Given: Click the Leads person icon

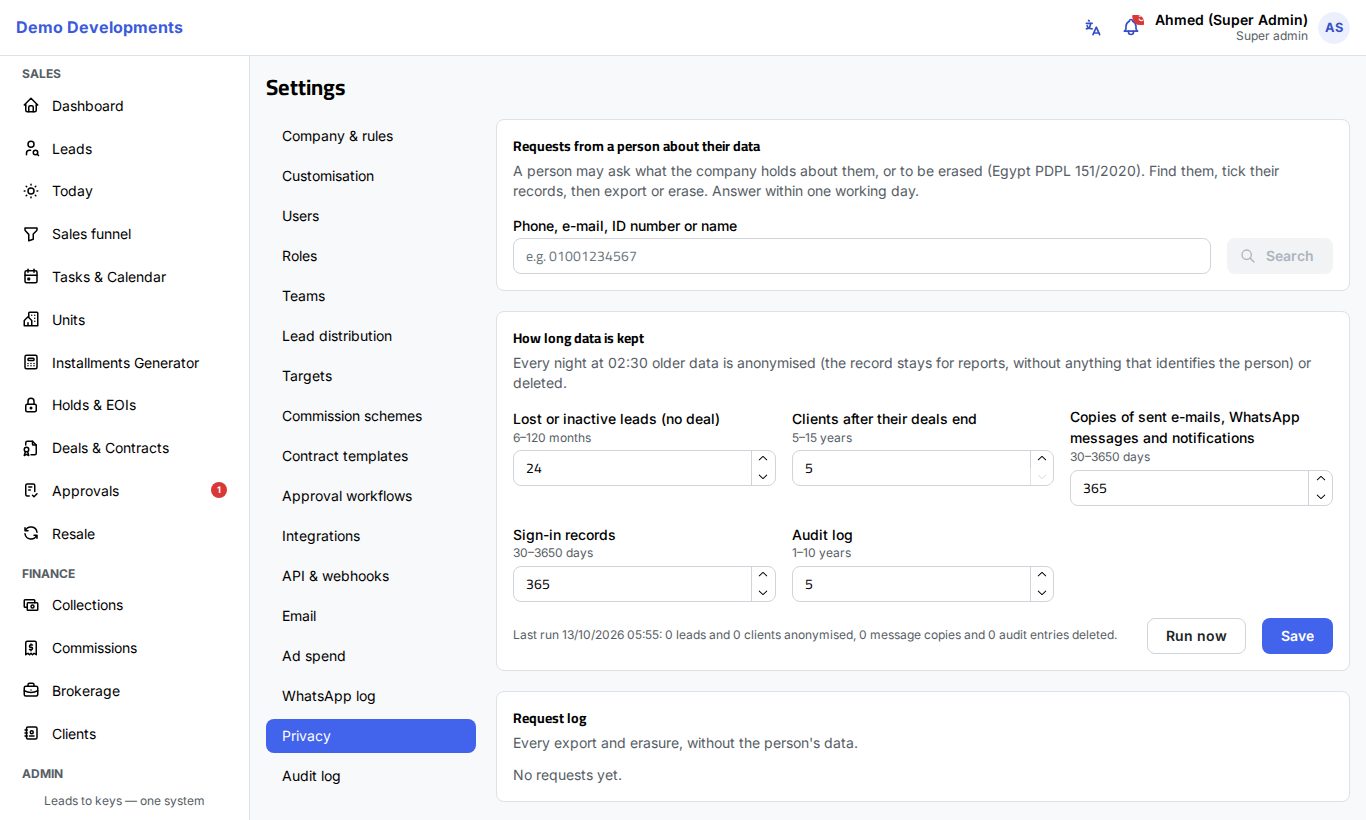Looking at the screenshot, I should [x=31, y=149].
